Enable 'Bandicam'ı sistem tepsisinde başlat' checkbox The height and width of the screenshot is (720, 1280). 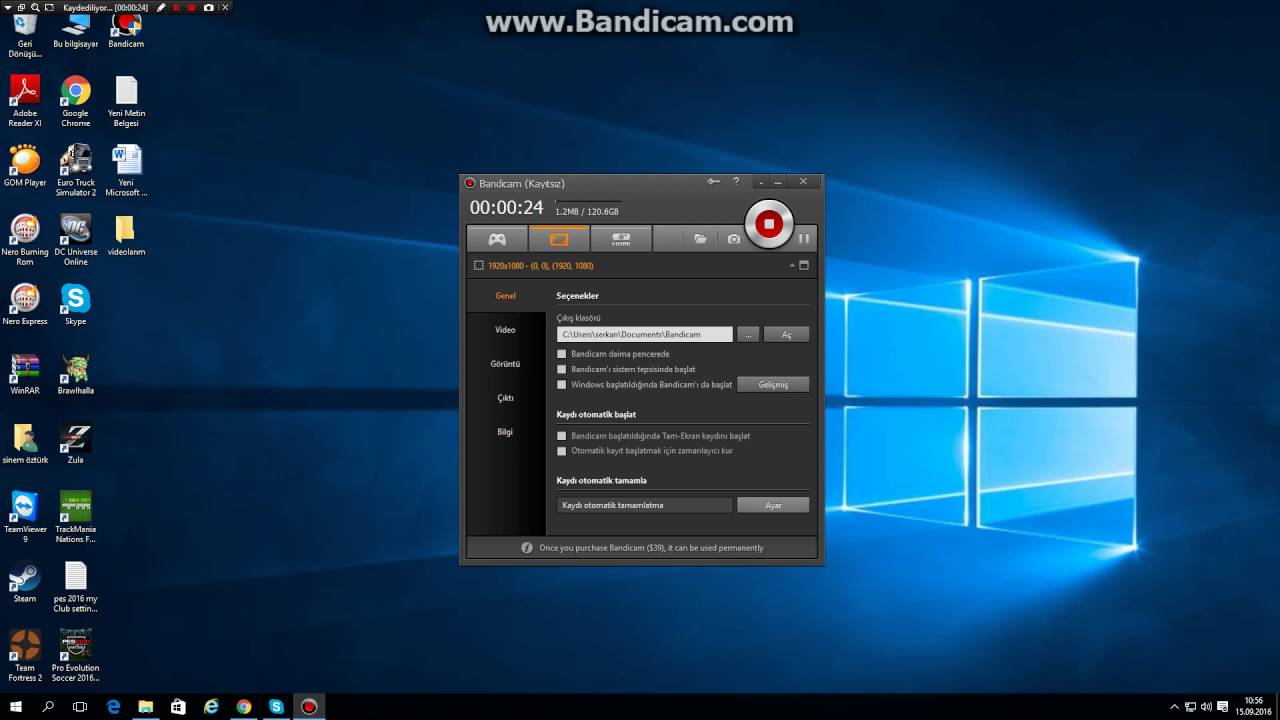tap(562, 369)
